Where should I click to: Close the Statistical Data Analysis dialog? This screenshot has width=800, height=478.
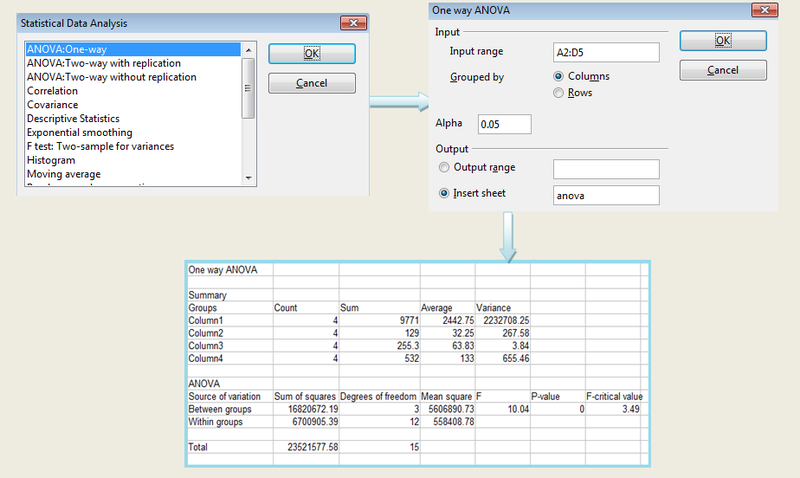[351, 22]
